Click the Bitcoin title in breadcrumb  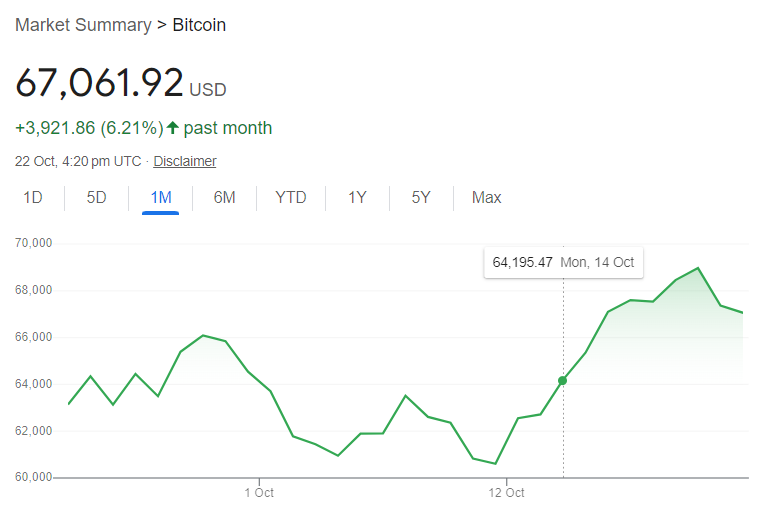point(199,24)
